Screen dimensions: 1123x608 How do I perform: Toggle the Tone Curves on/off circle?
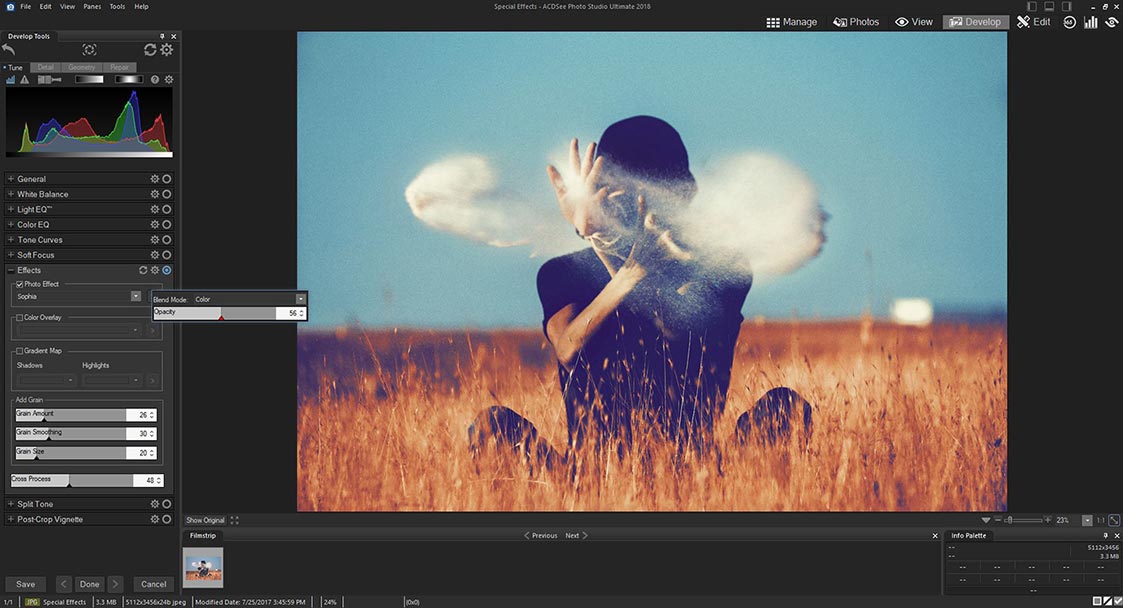[167, 240]
